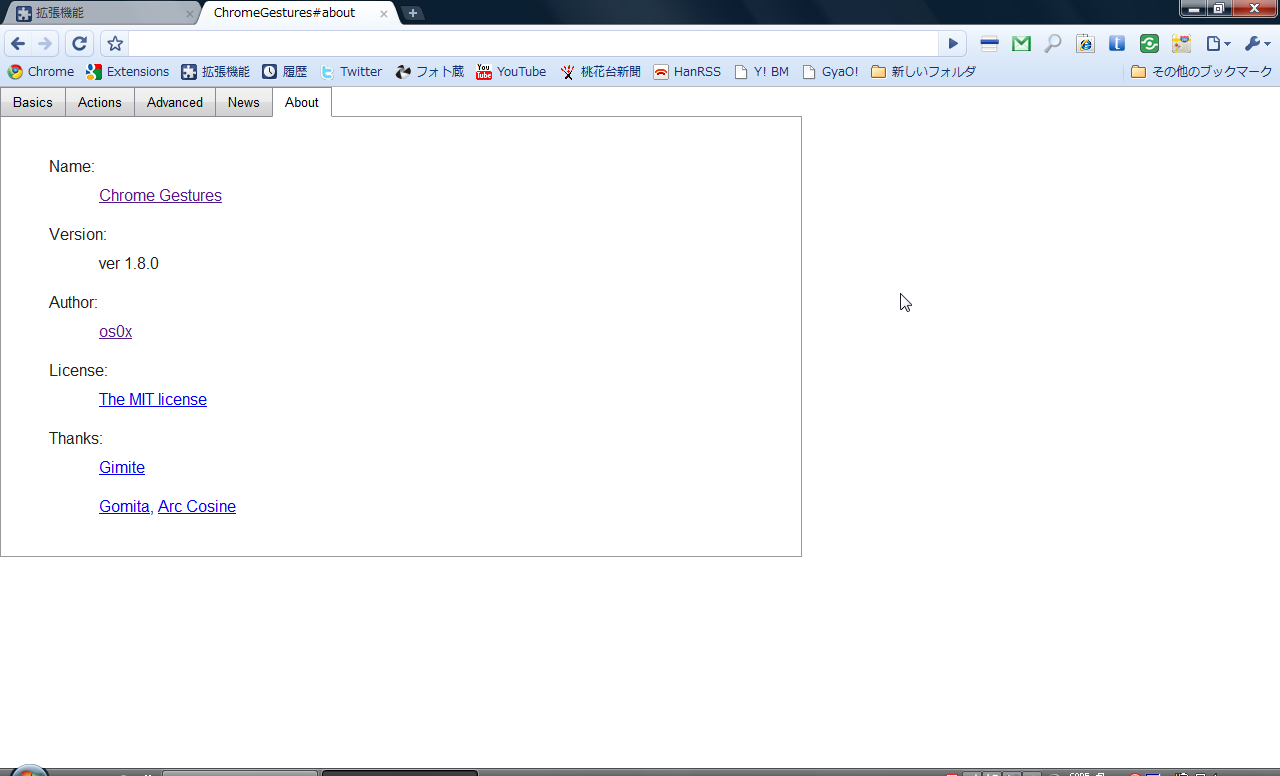Screen dimensions: 1280x776
Task: Open the 桃花台新聞 bookmark
Action: tap(600, 72)
